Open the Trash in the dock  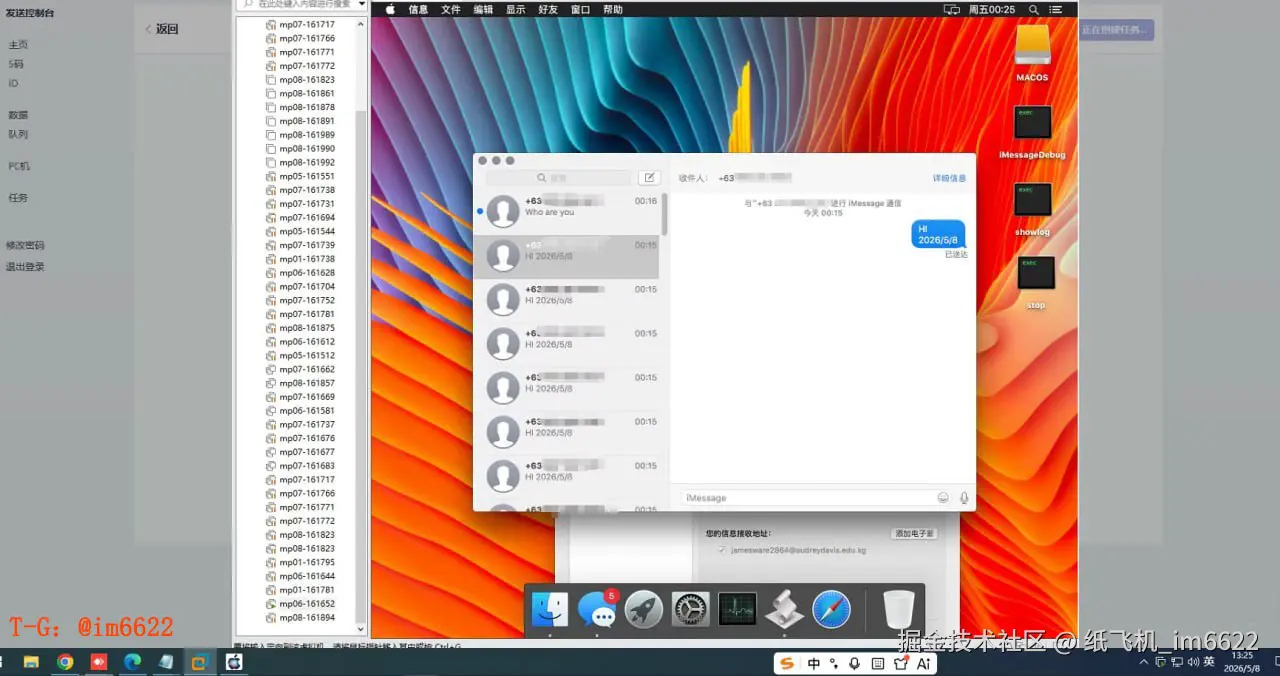[898, 609]
